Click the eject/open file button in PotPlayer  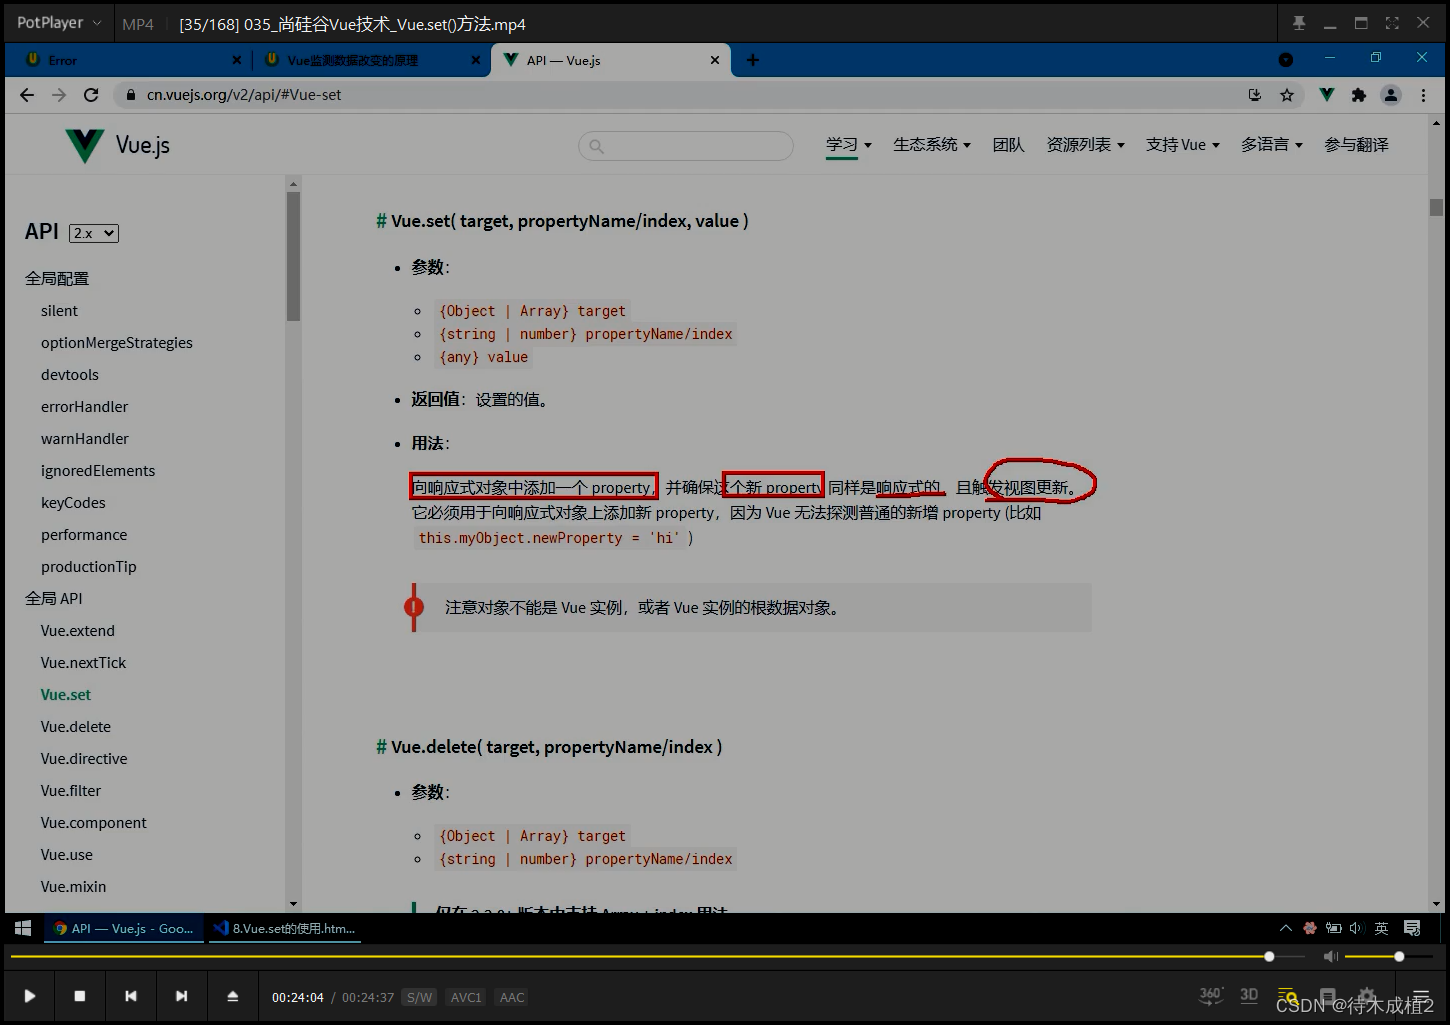coord(232,996)
